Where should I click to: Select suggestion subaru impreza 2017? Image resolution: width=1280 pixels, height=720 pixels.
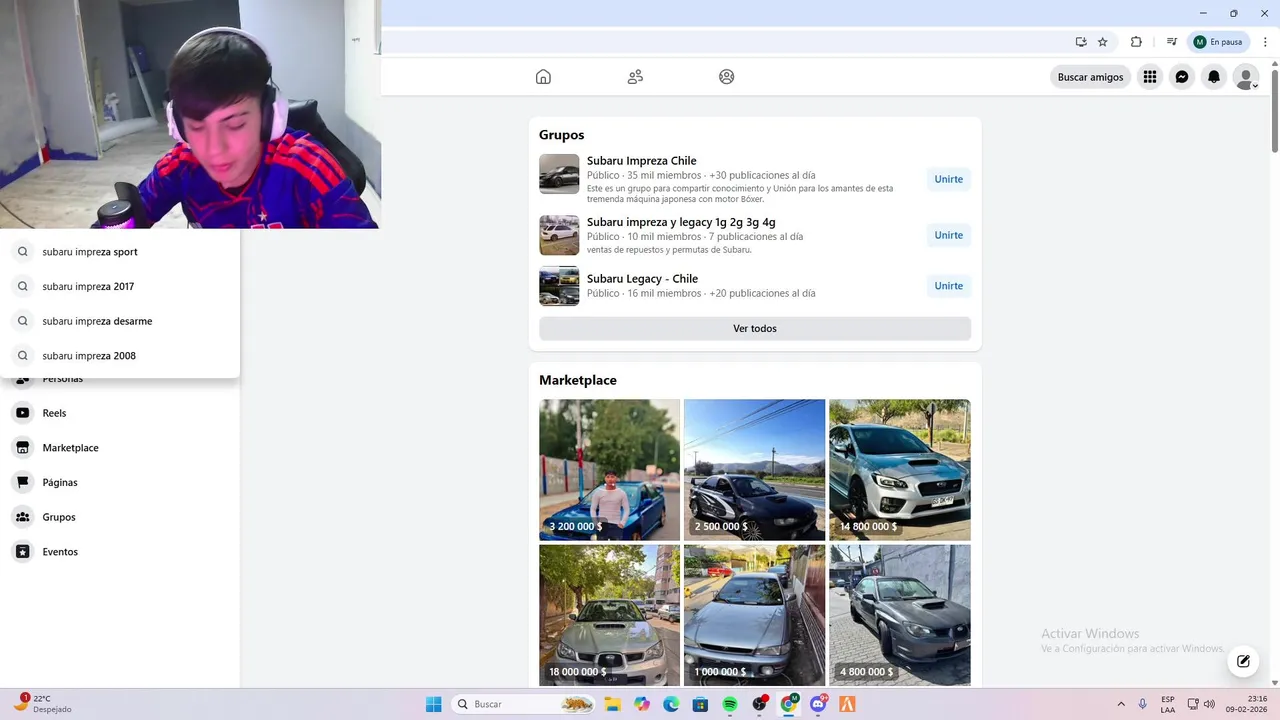(120, 287)
